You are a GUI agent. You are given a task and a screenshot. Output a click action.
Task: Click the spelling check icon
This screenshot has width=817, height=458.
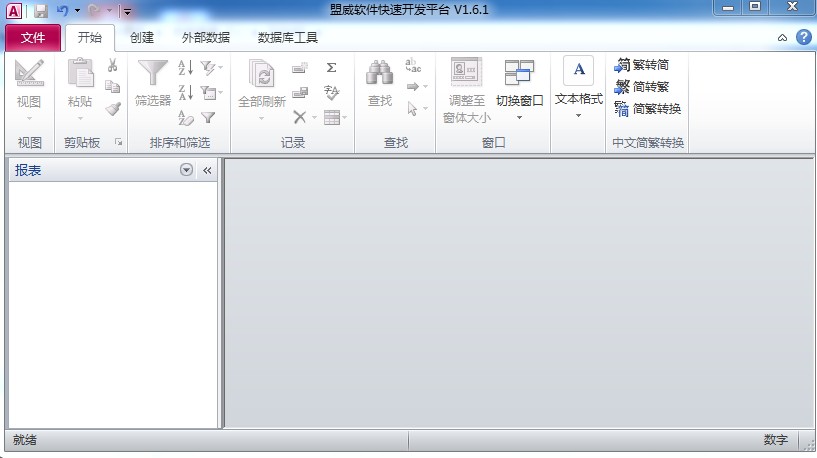pyautogui.click(x=331, y=92)
